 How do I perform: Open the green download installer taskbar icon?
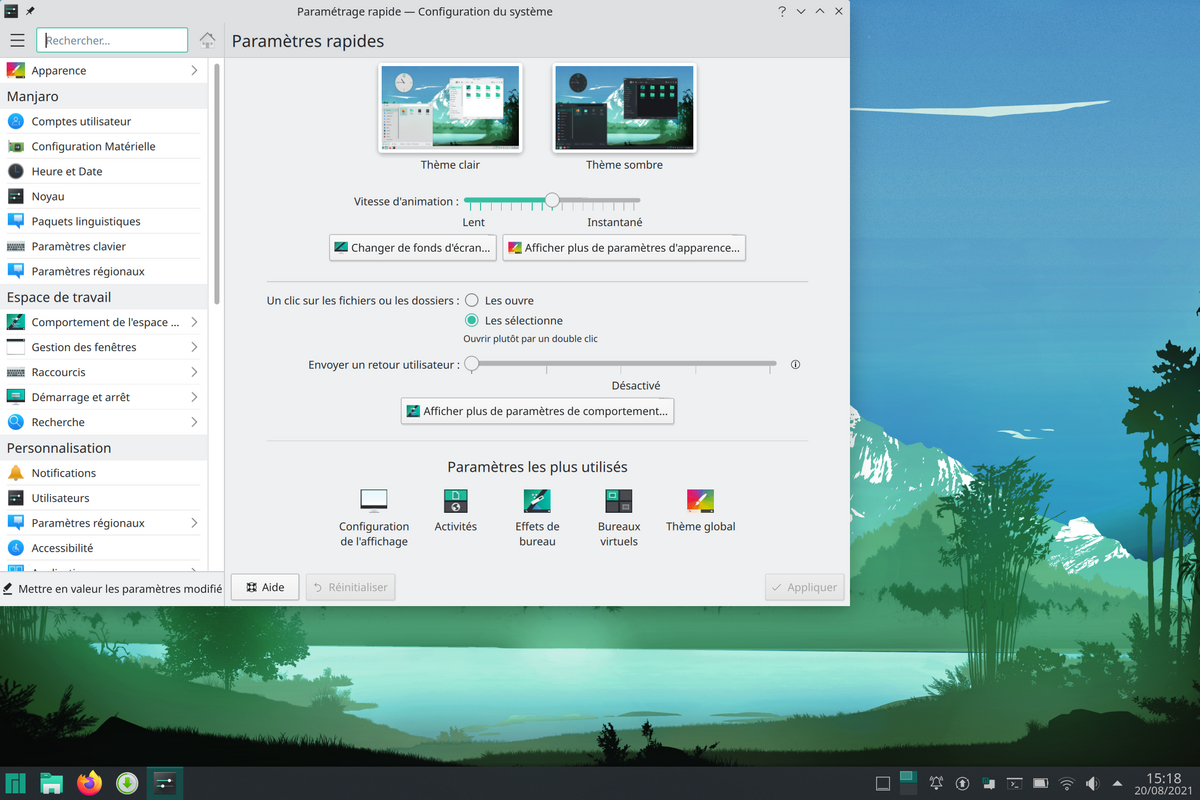tap(127, 783)
